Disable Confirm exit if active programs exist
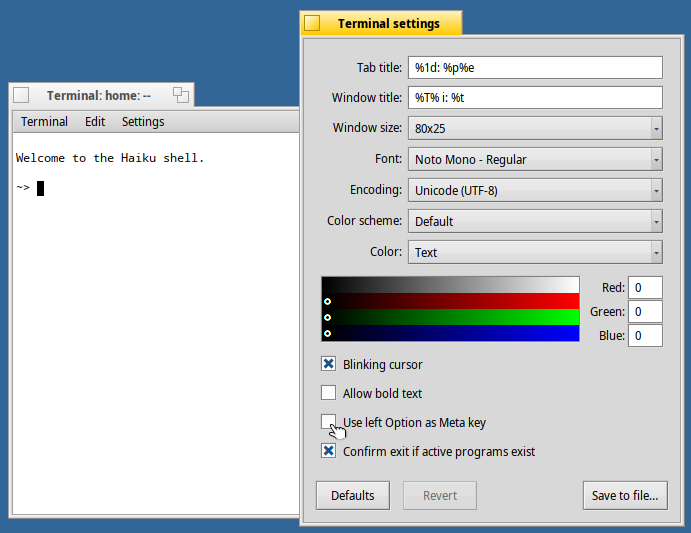 pos(328,451)
